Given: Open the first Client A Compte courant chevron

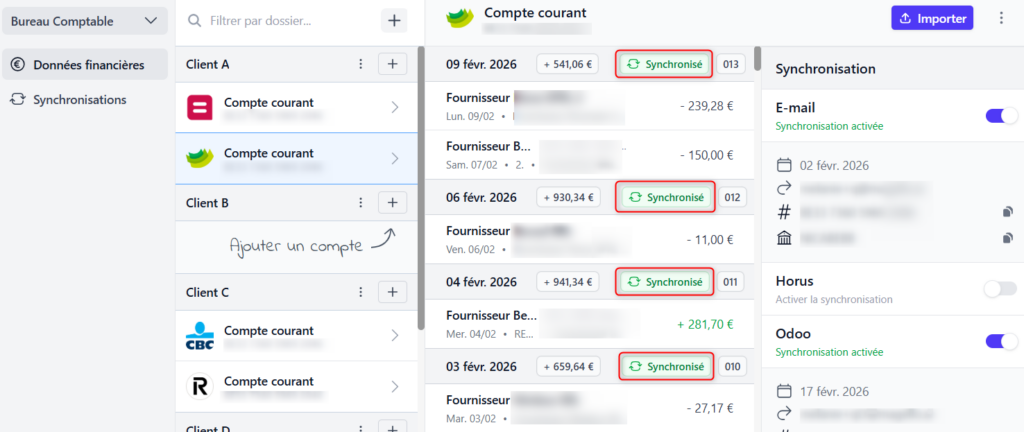Looking at the screenshot, I should click(395, 107).
